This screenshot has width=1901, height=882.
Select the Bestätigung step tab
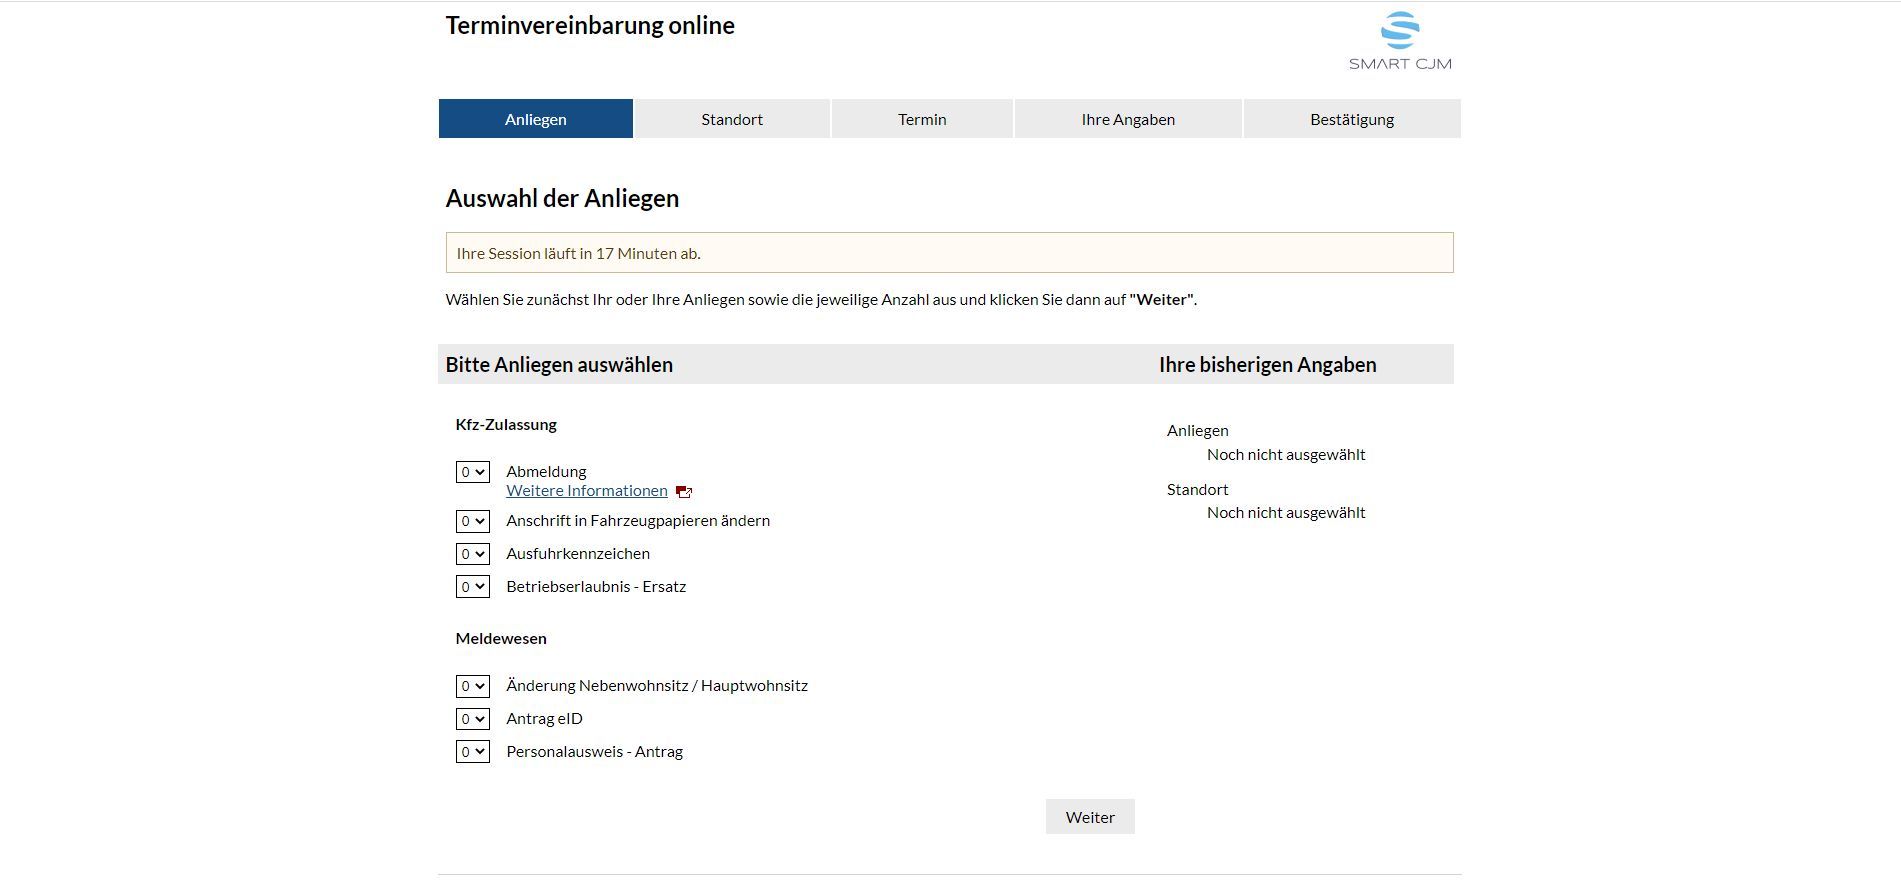1352,119
